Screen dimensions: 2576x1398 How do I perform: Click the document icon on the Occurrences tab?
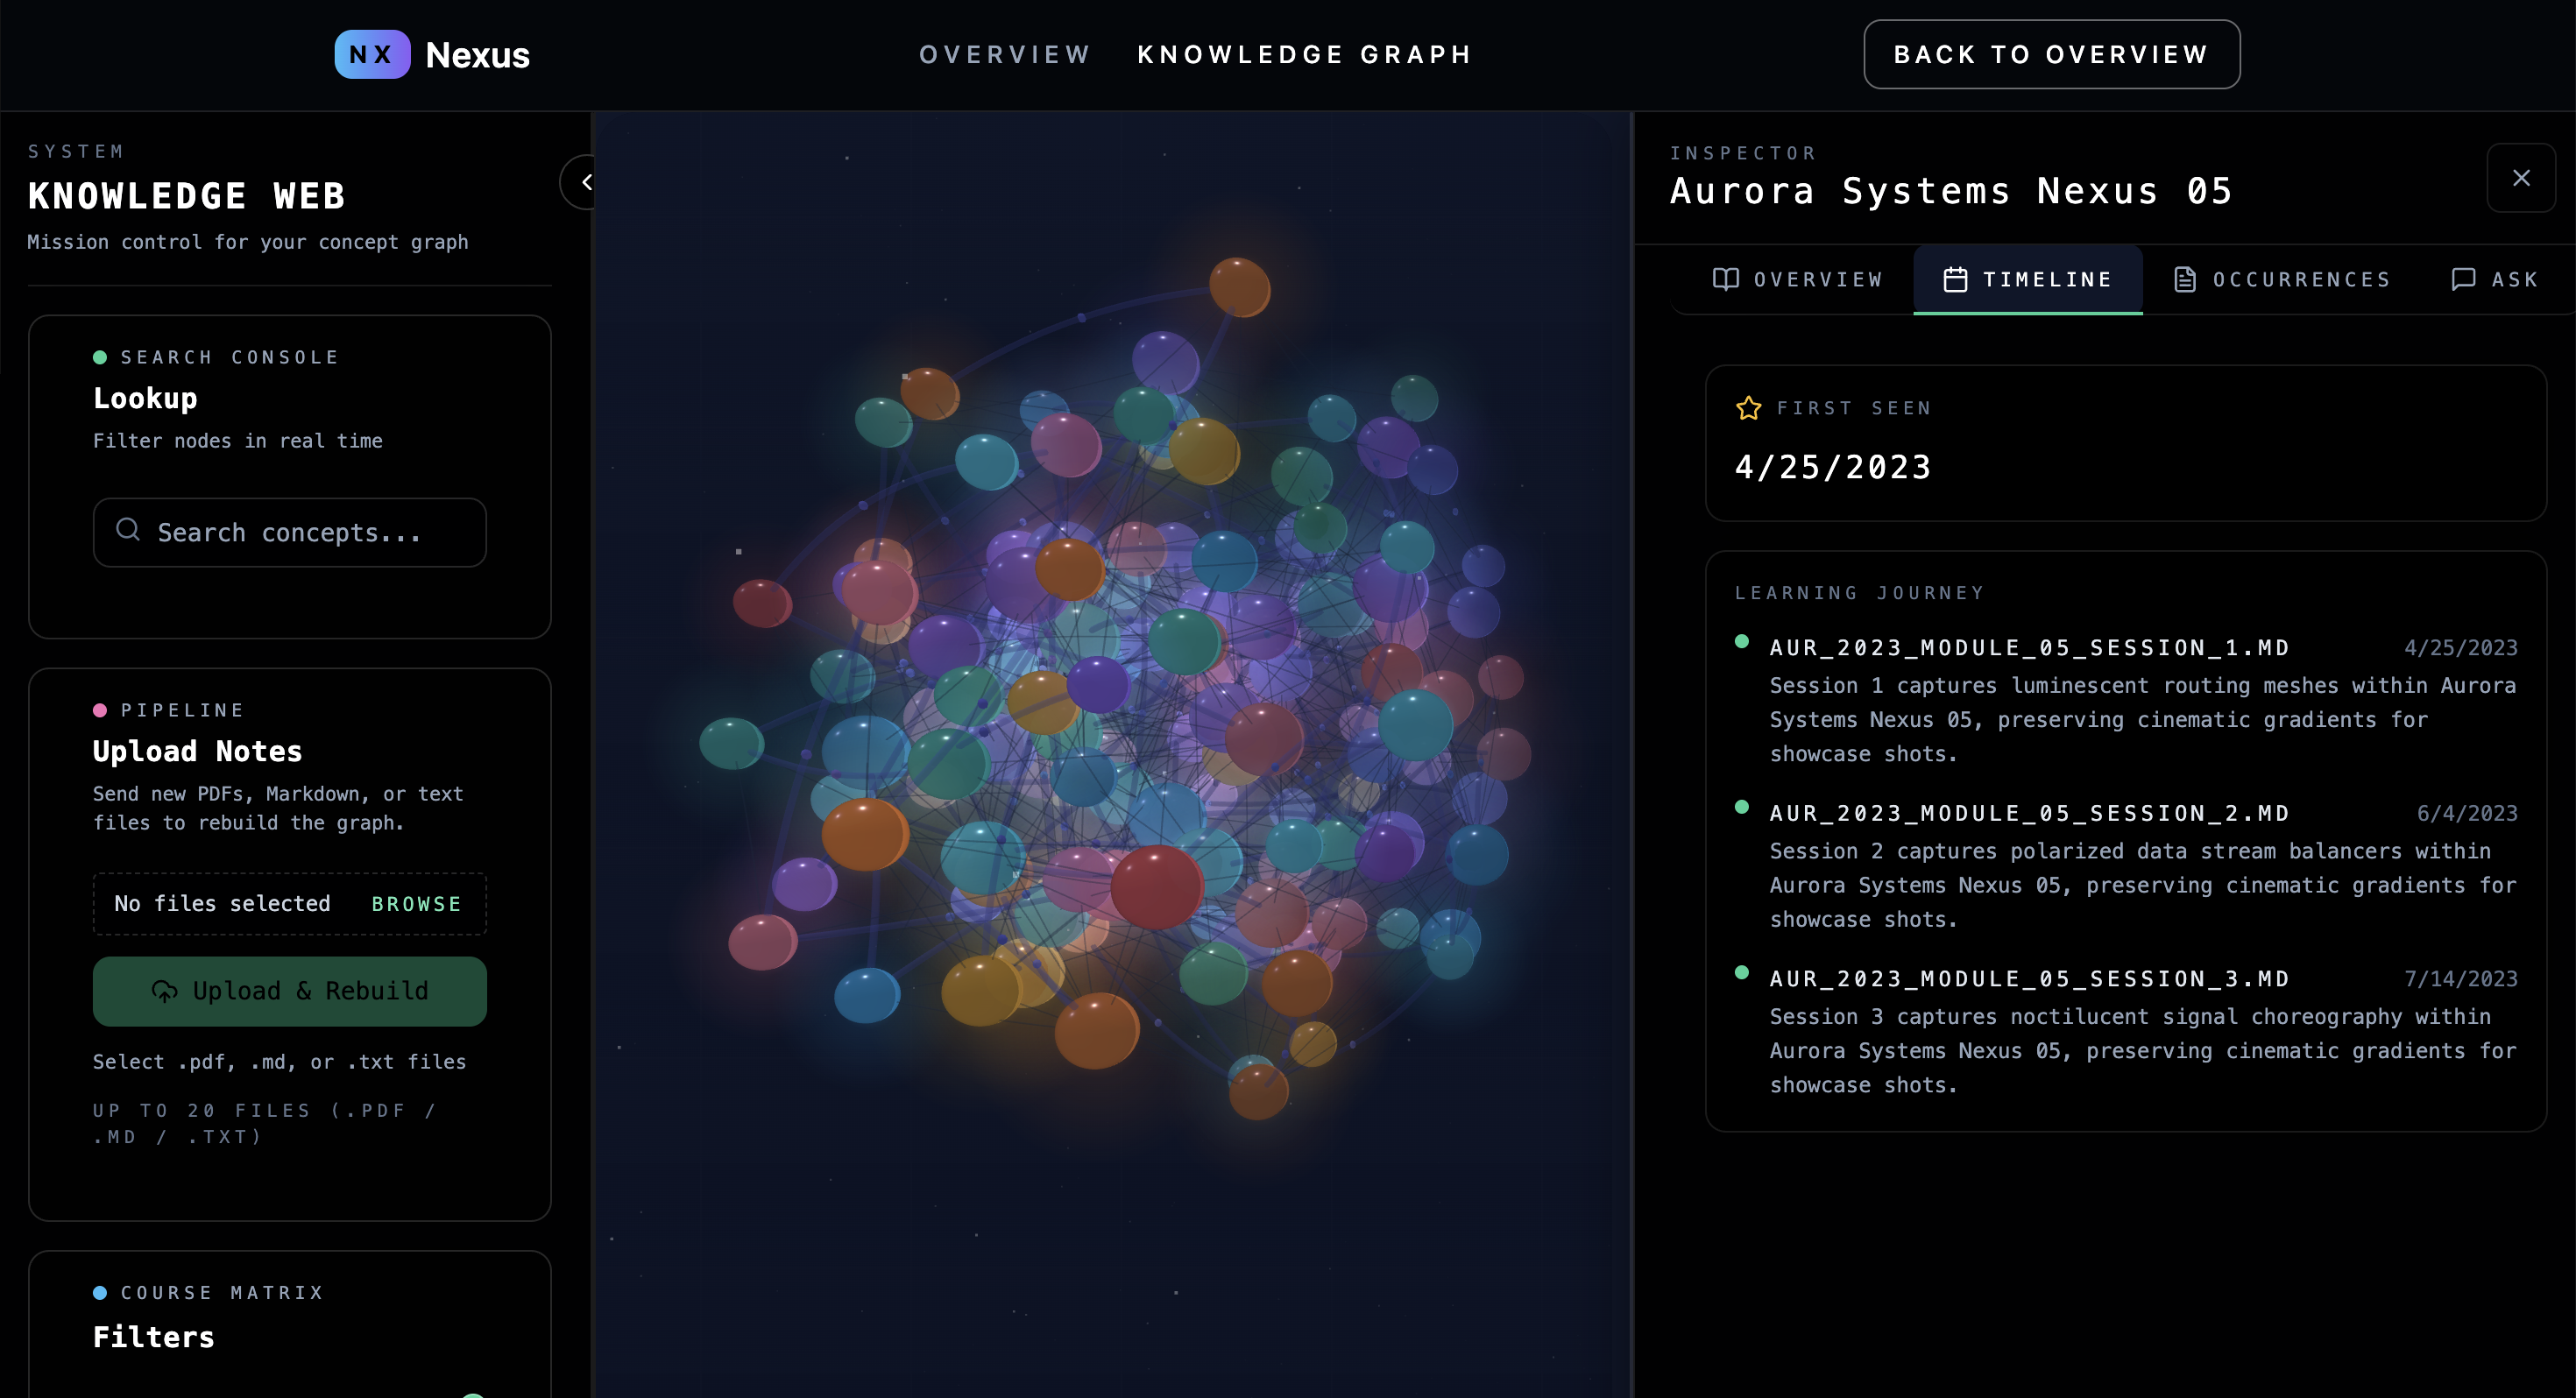2185,280
